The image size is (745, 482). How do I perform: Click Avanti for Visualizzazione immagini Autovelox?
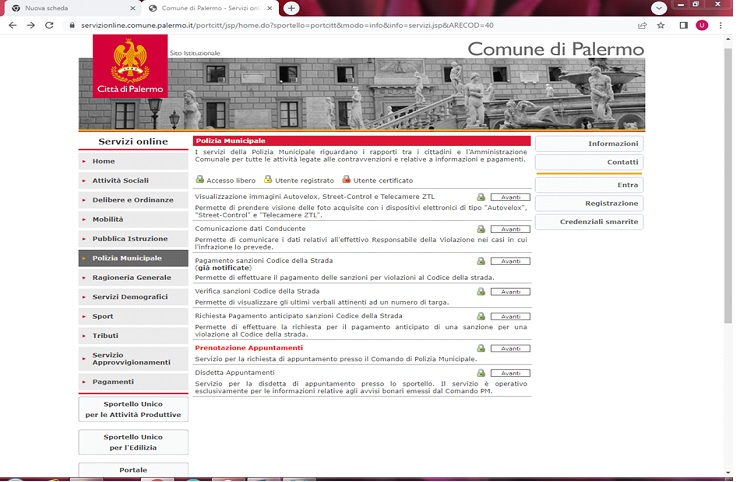510,197
